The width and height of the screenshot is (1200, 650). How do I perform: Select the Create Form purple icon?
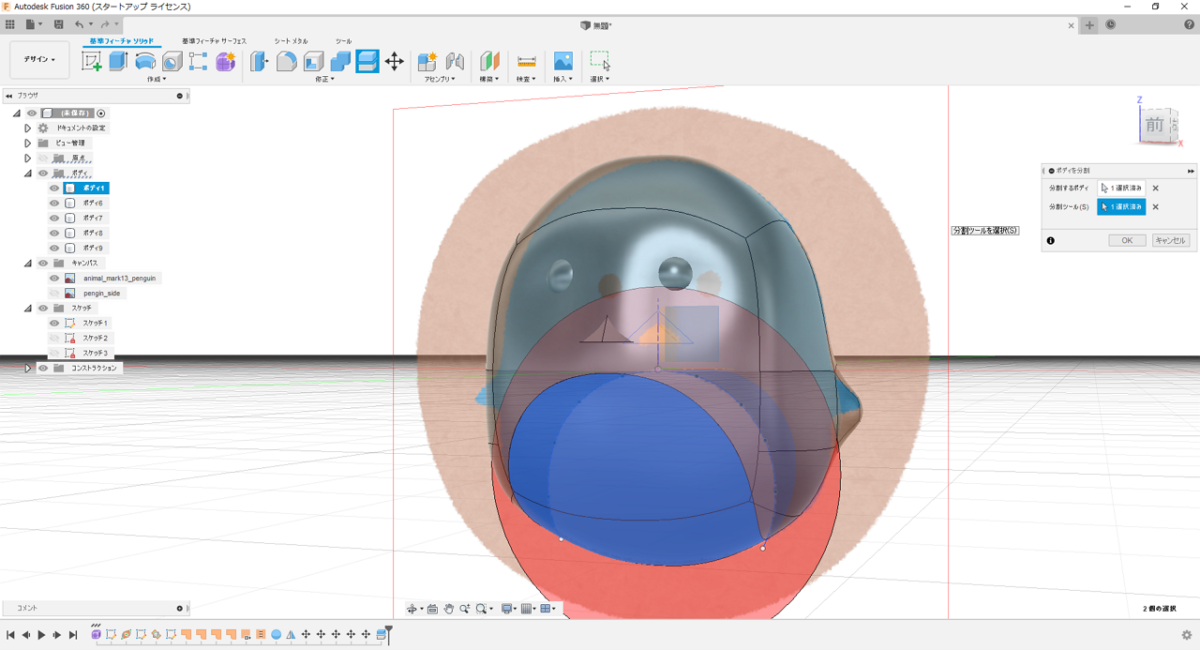(x=225, y=61)
